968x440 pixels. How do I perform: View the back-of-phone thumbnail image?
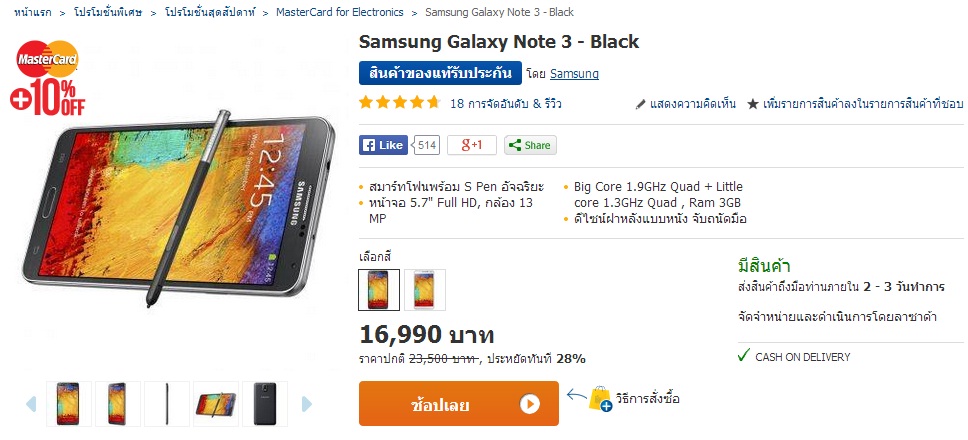pyautogui.click(x=265, y=404)
